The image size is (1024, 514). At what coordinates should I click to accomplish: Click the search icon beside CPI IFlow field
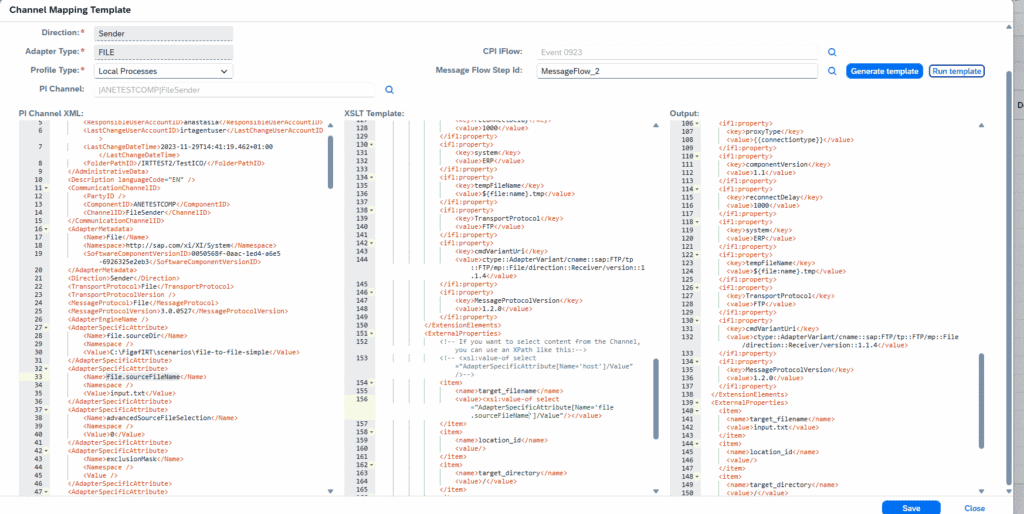(x=831, y=52)
